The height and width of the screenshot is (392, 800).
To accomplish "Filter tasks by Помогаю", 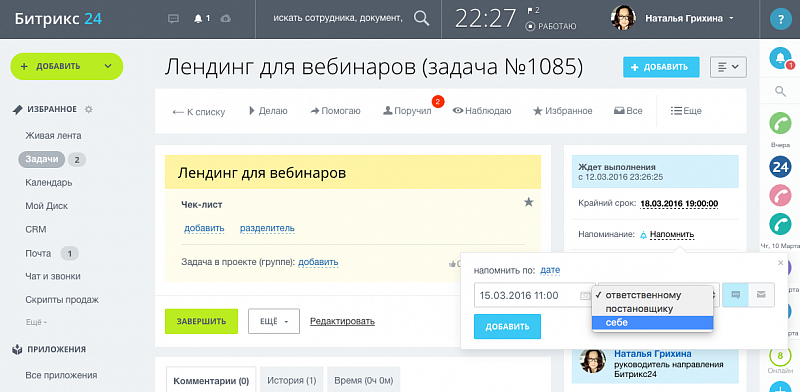I will pyautogui.click(x=335, y=111).
